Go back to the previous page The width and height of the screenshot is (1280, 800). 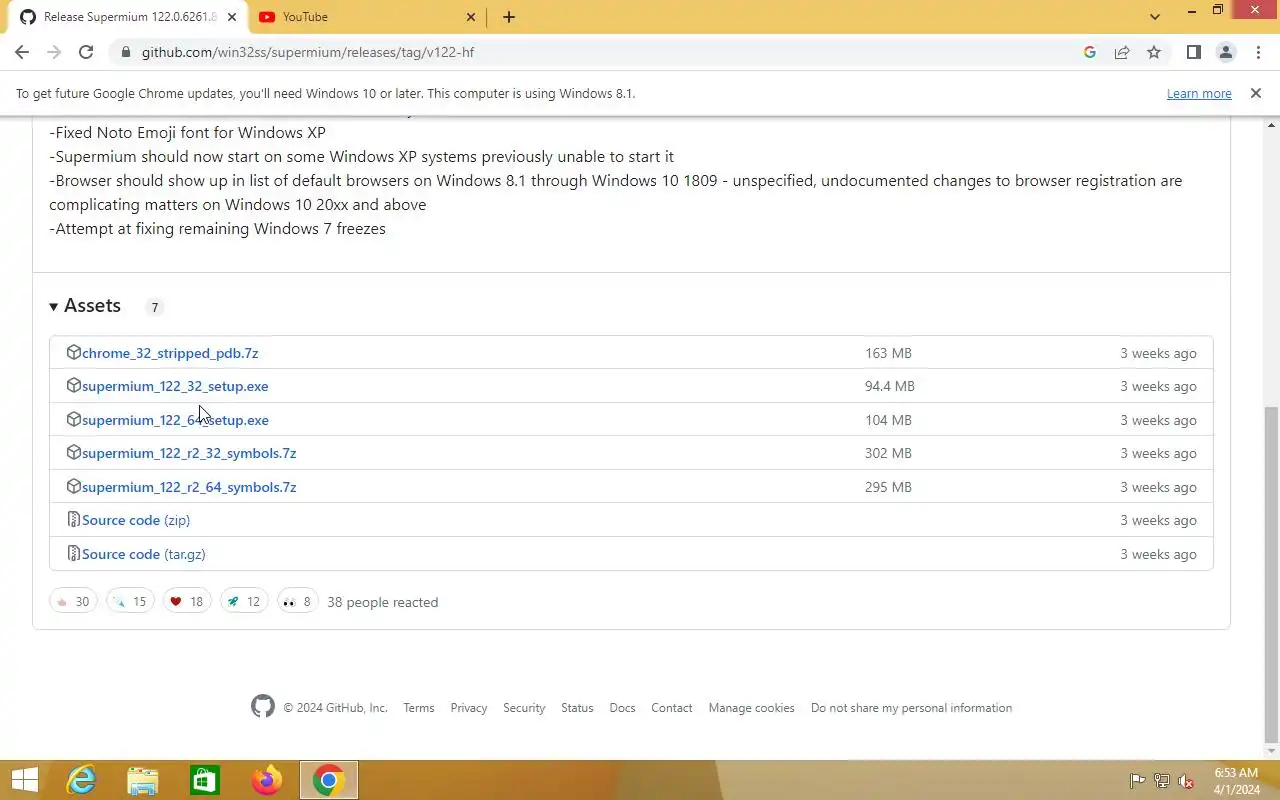22,52
